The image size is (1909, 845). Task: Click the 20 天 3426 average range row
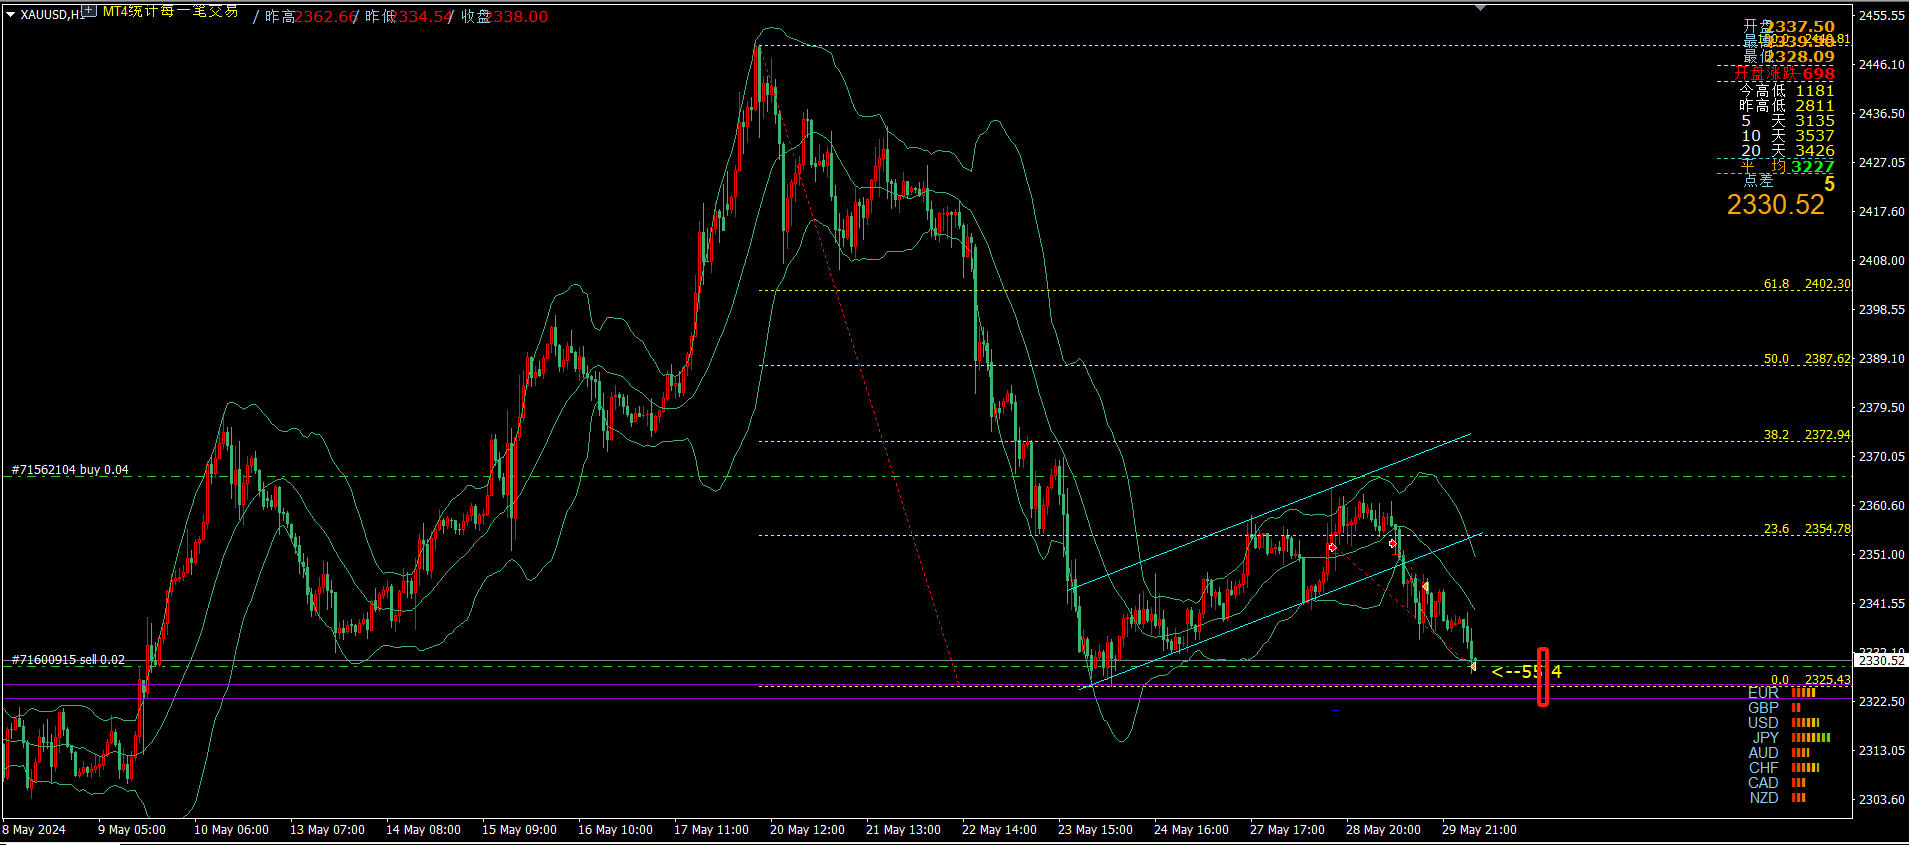(x=1788, y=151)
